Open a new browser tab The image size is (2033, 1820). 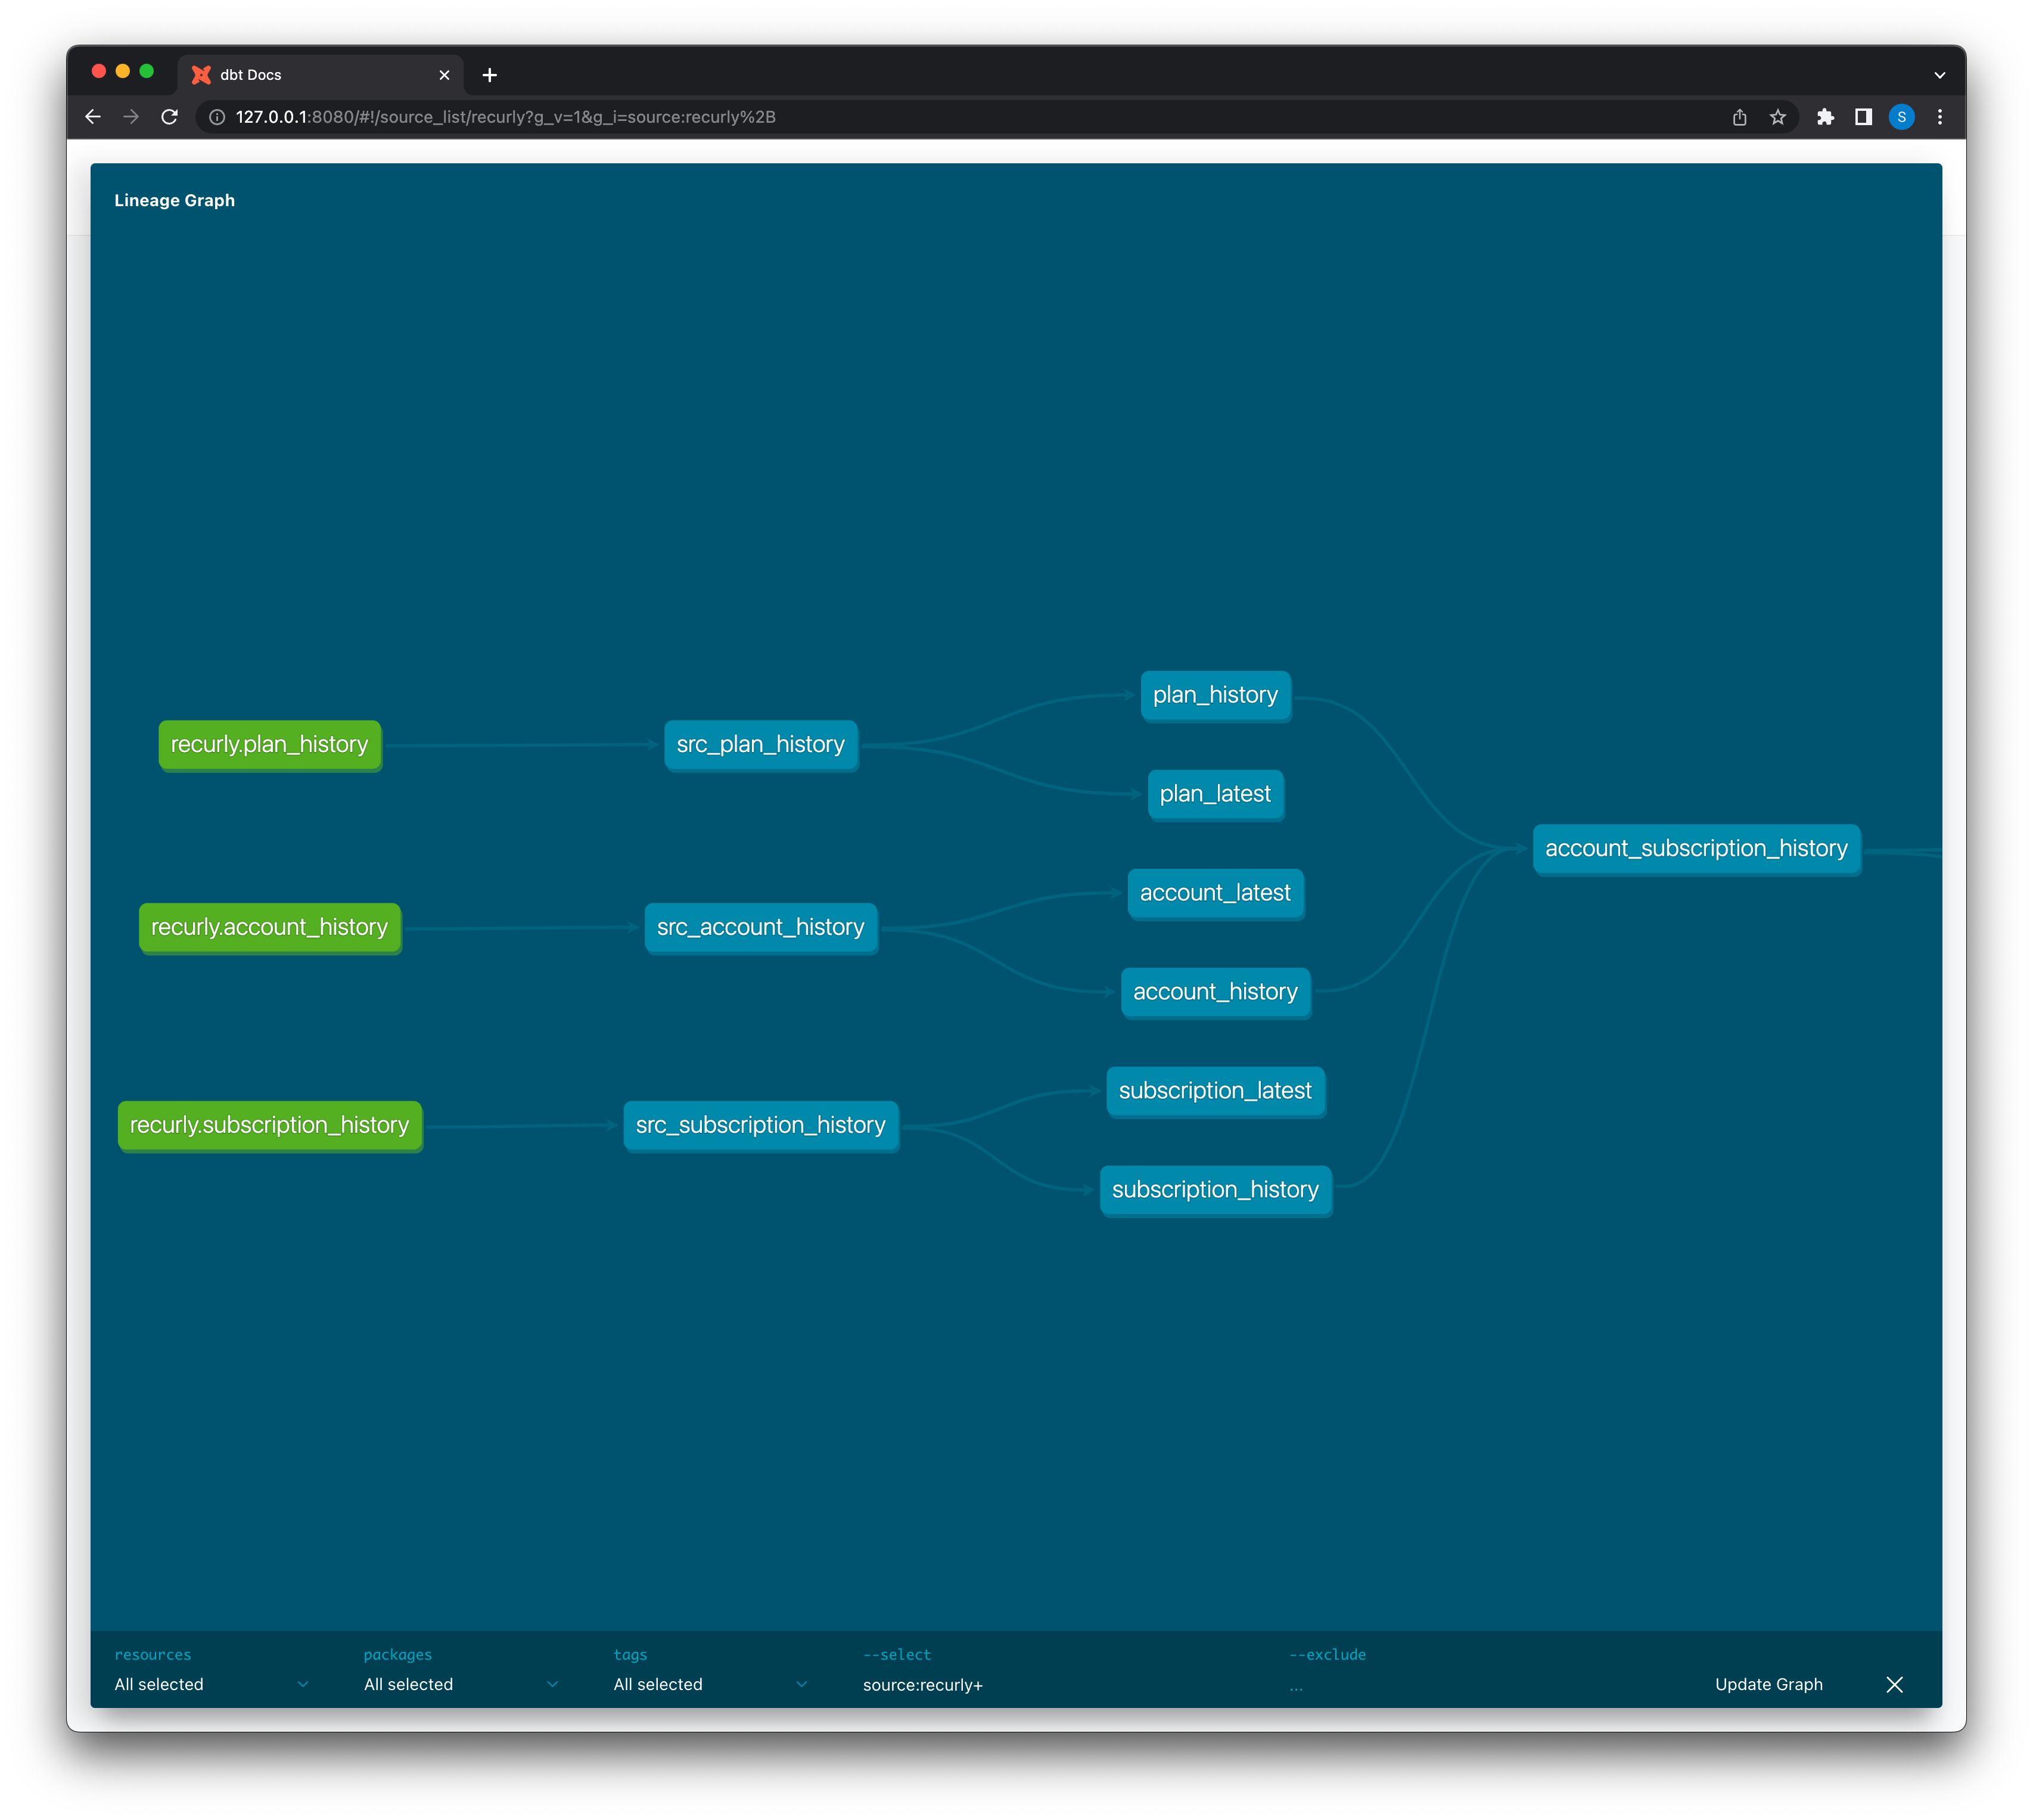tap(489, 75)
